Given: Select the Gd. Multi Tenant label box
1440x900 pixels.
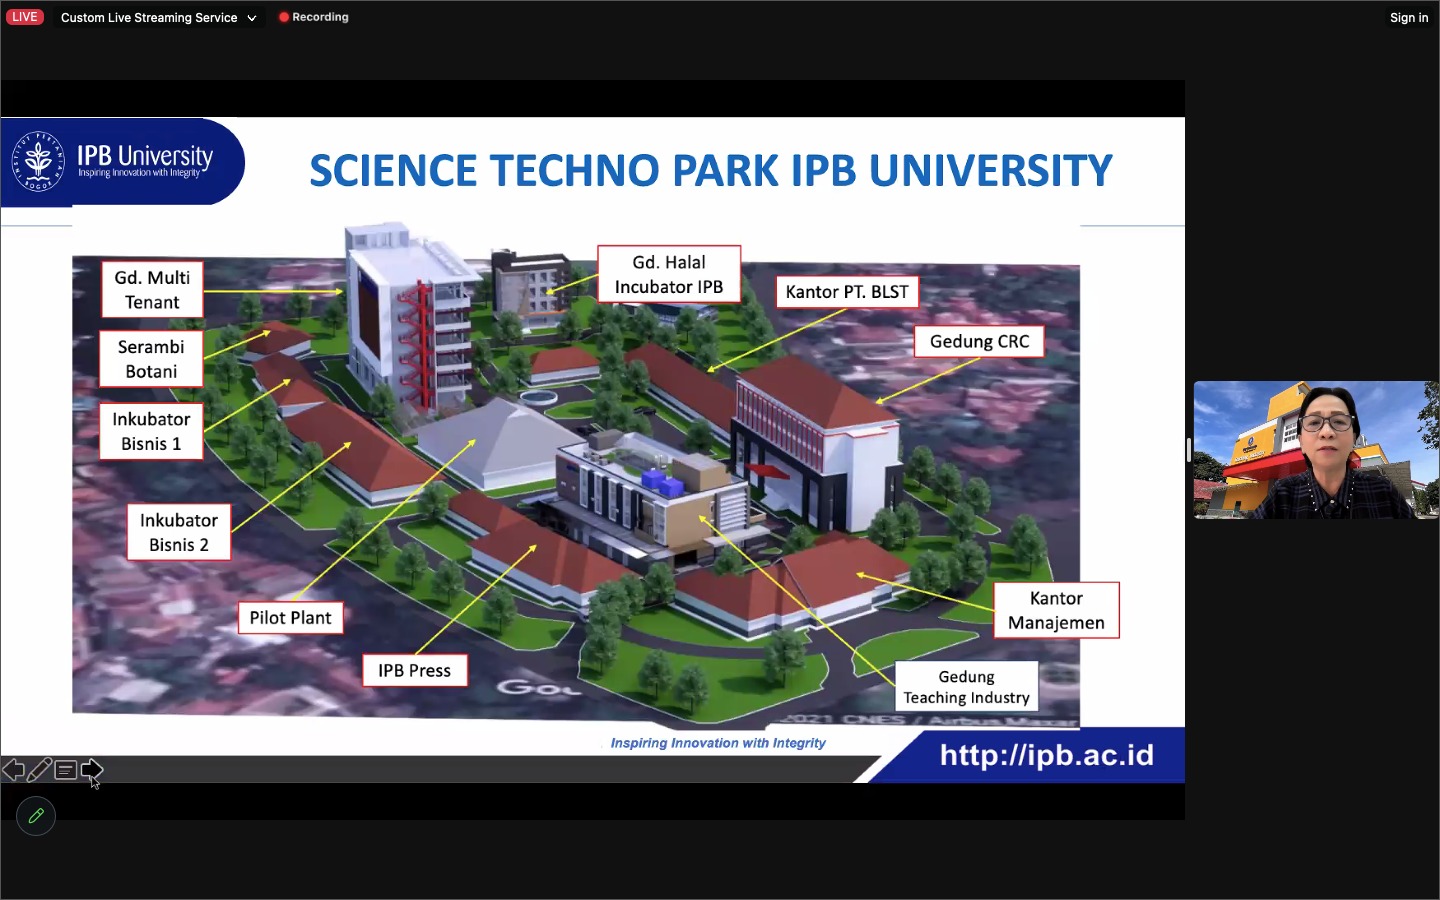Looking at the screenshot, I should coord(151,289).
